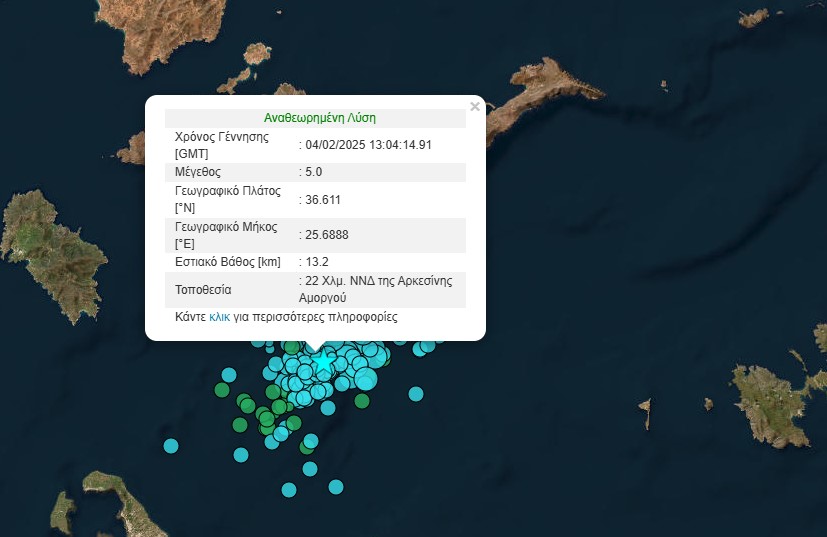Click the 'Χρόνος Γέννησης [GMT]' label
Screen dimensions: 827x537
click(221, 145)
